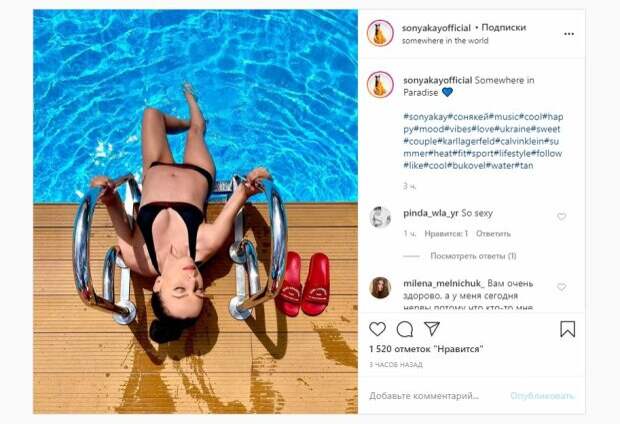Click Ответить under pinda_wla_yr comment
Screen dimensions: 620x424
click(x=493, y=234)
